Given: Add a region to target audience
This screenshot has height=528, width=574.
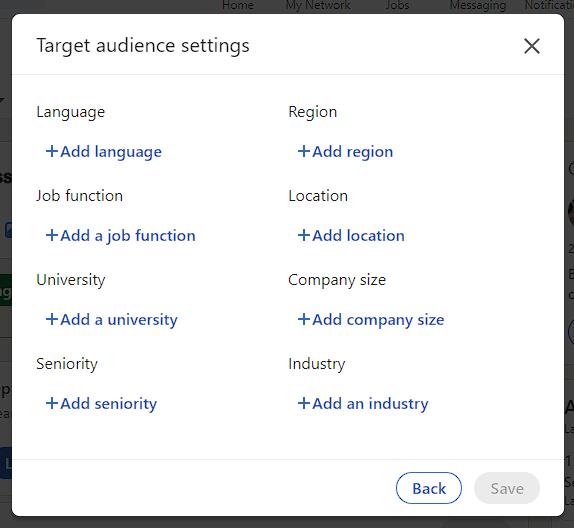Looking at the screenshot, I should pyautogui.click(x=345, y=152).
